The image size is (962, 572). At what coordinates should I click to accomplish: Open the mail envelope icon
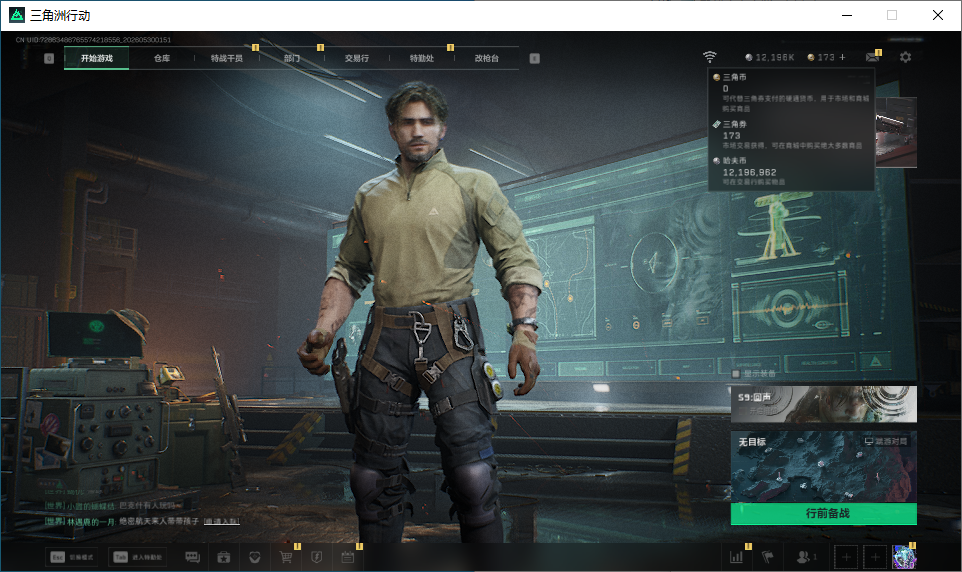[x=872, y=57]
